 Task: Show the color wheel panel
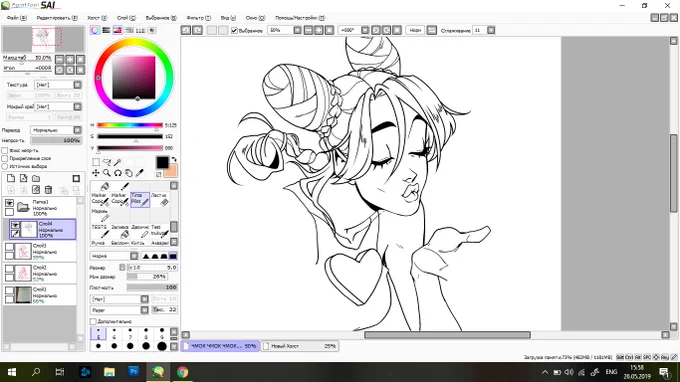pos(95,30)
